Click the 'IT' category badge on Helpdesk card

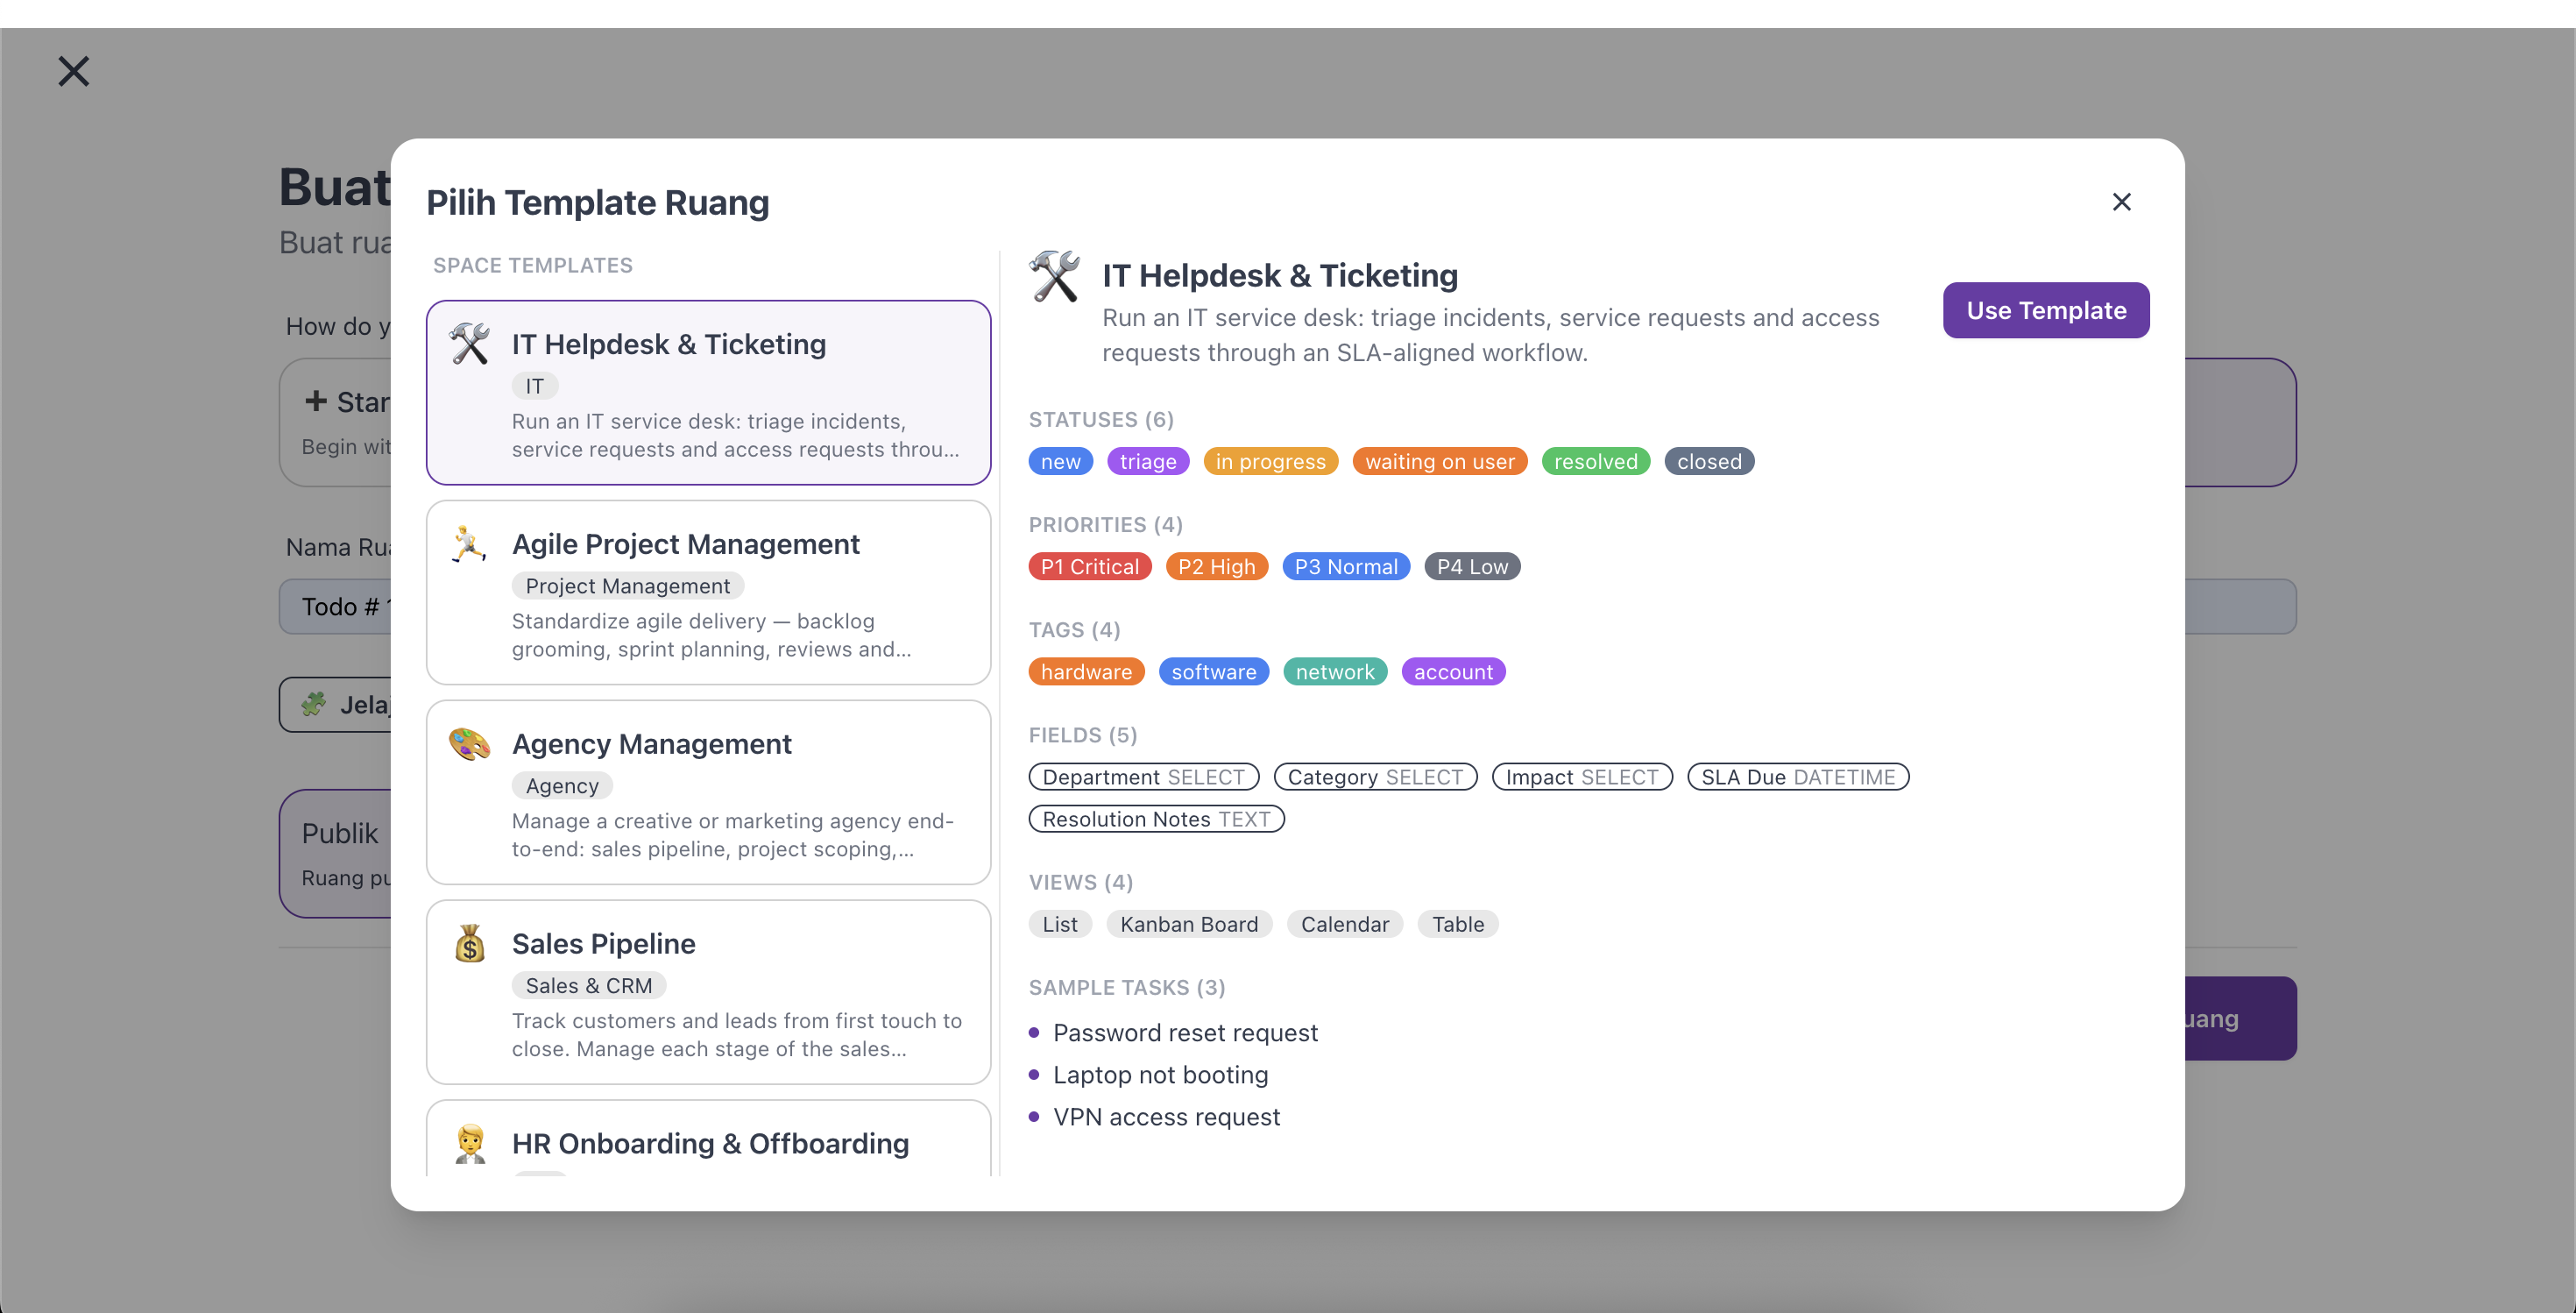(535, 386)
